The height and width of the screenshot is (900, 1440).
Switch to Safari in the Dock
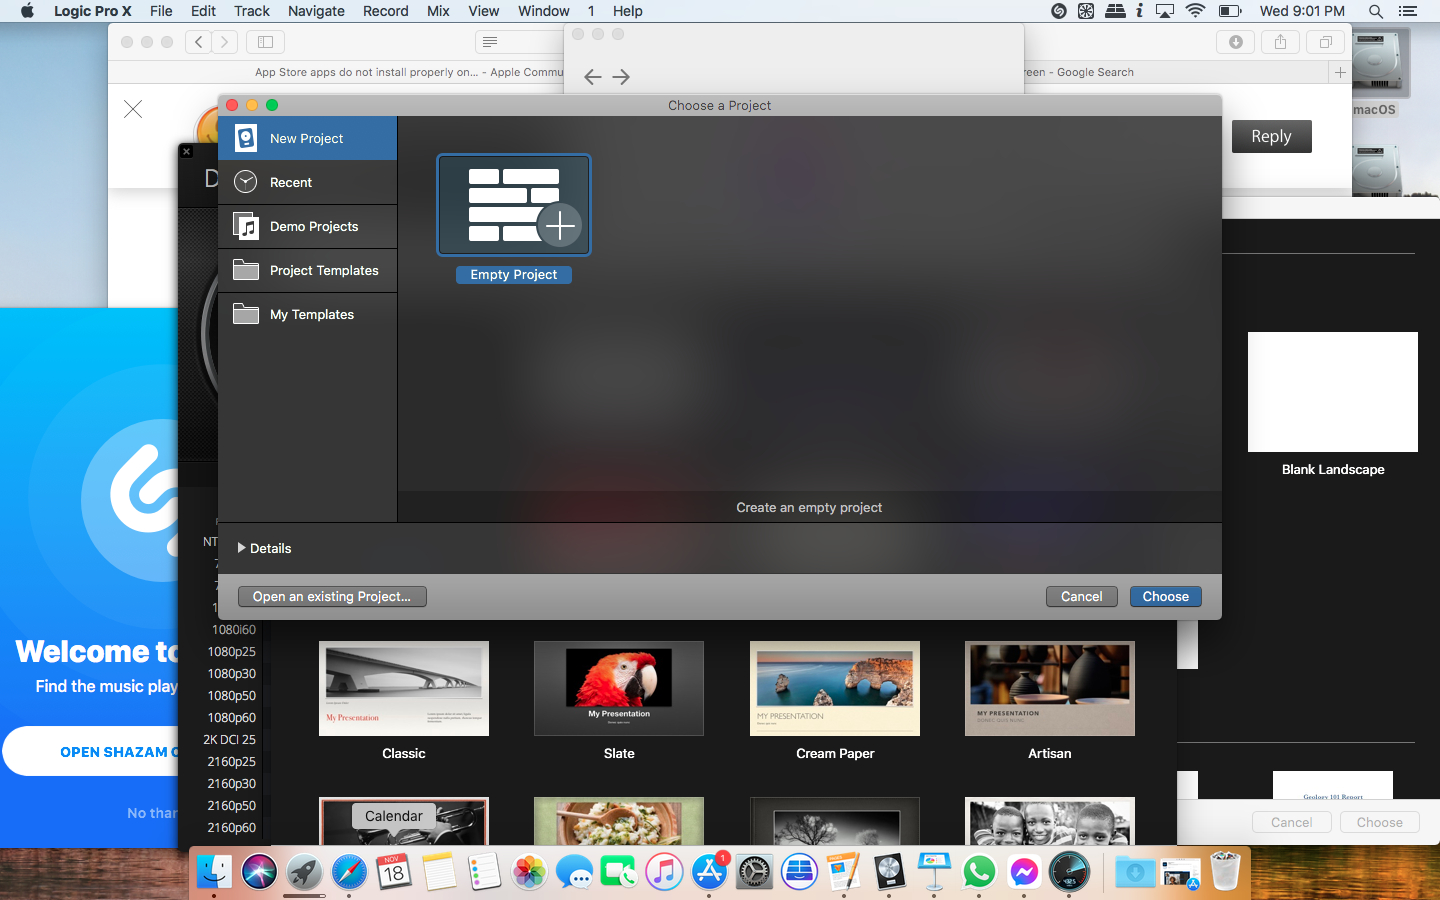pyautogui.click(x=349, y=872)
